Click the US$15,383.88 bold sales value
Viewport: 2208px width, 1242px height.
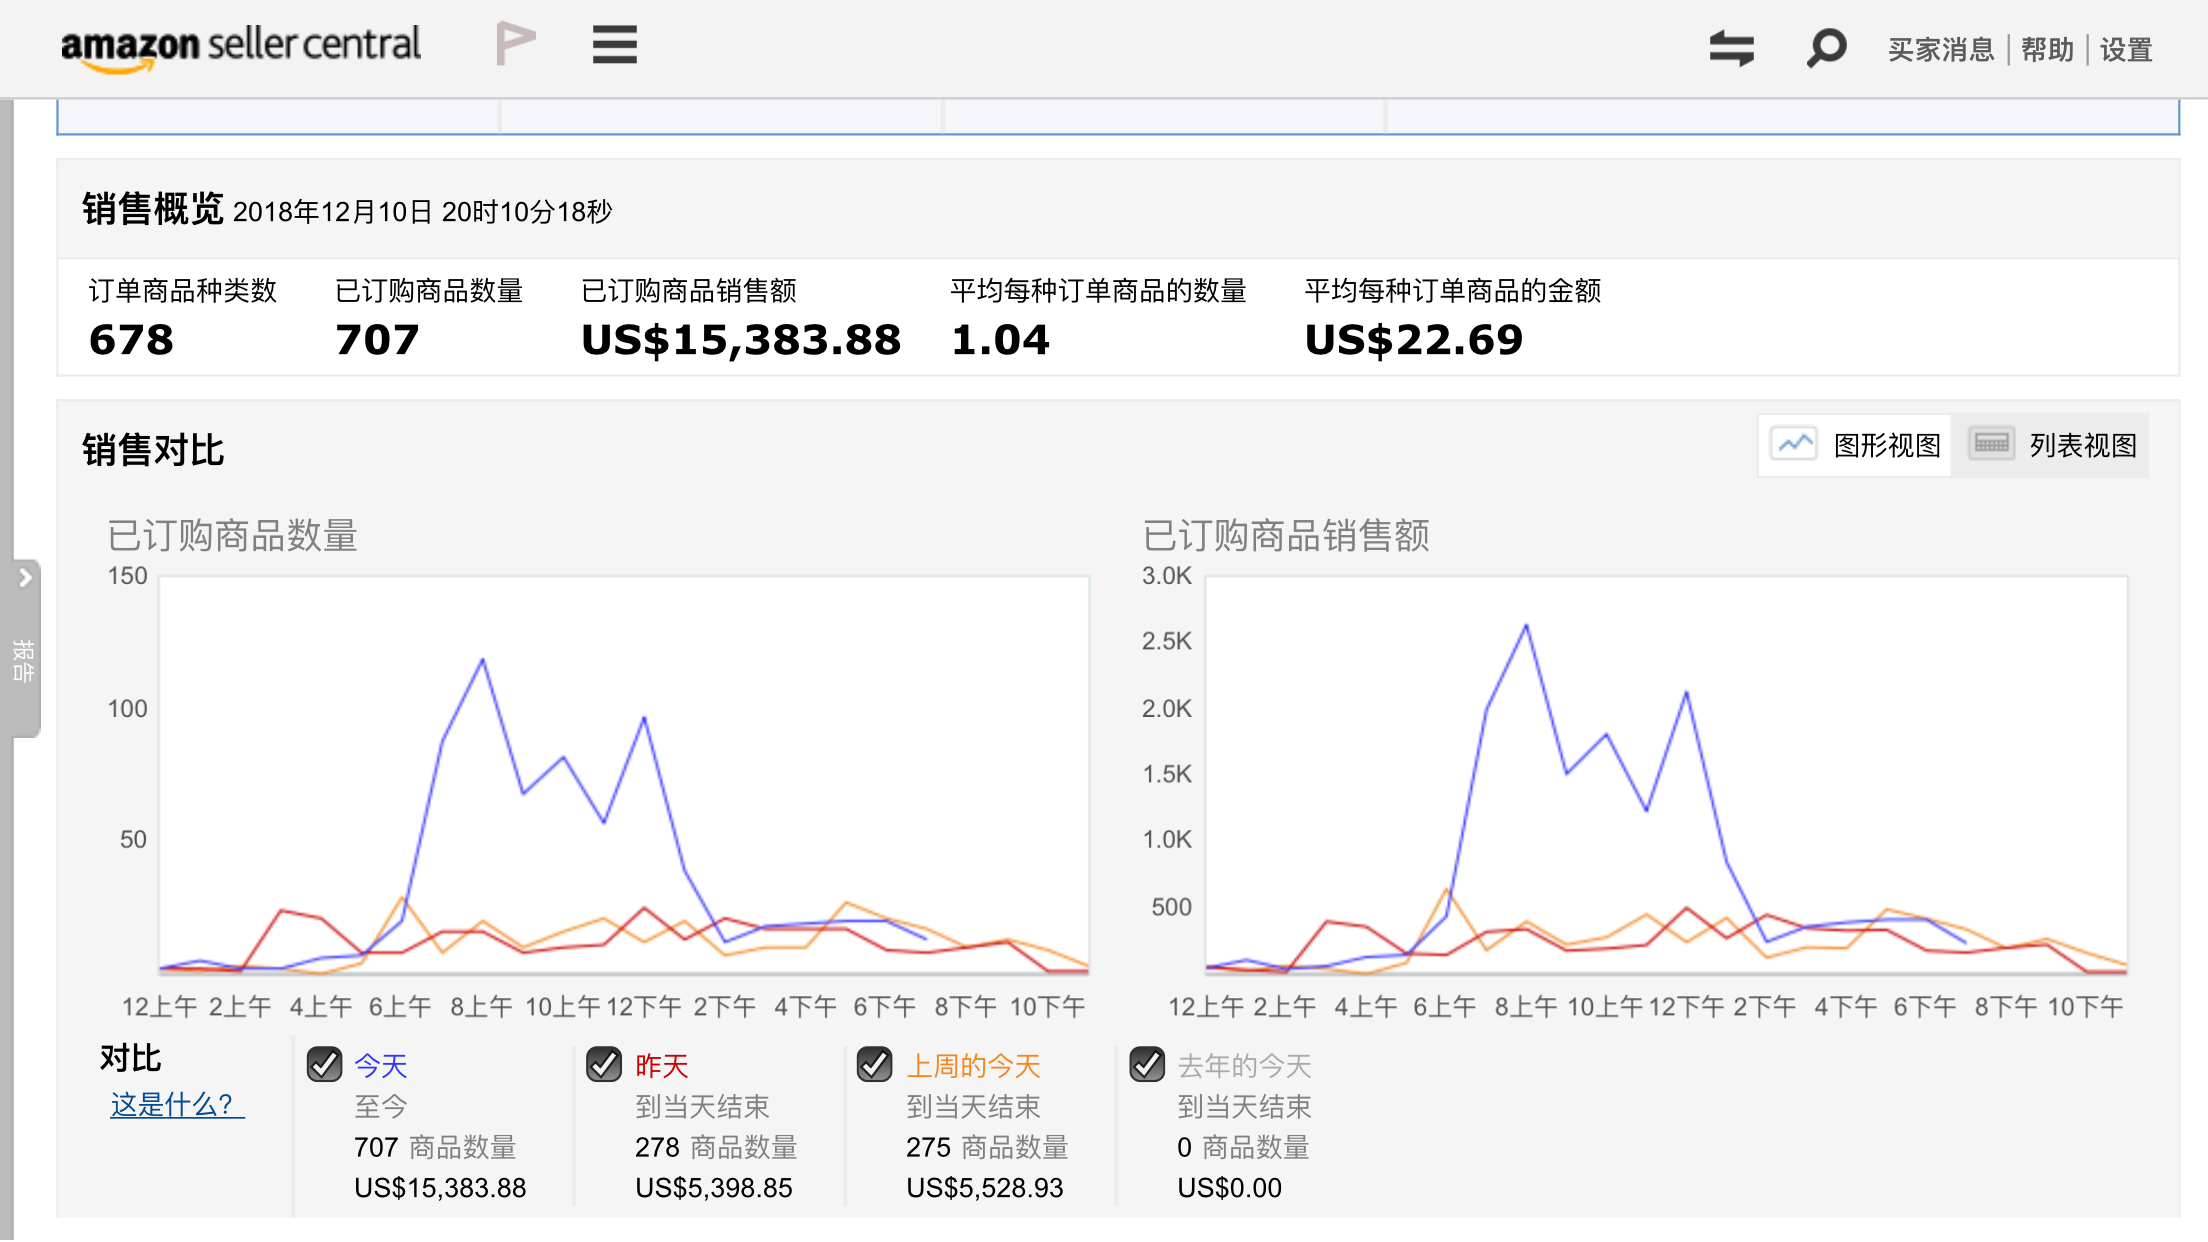coord(741,340)
